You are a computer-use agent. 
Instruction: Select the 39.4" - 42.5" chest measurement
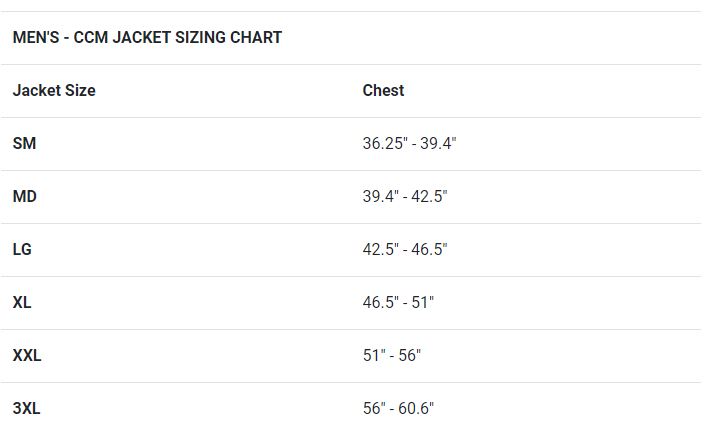tap(405, 197)
